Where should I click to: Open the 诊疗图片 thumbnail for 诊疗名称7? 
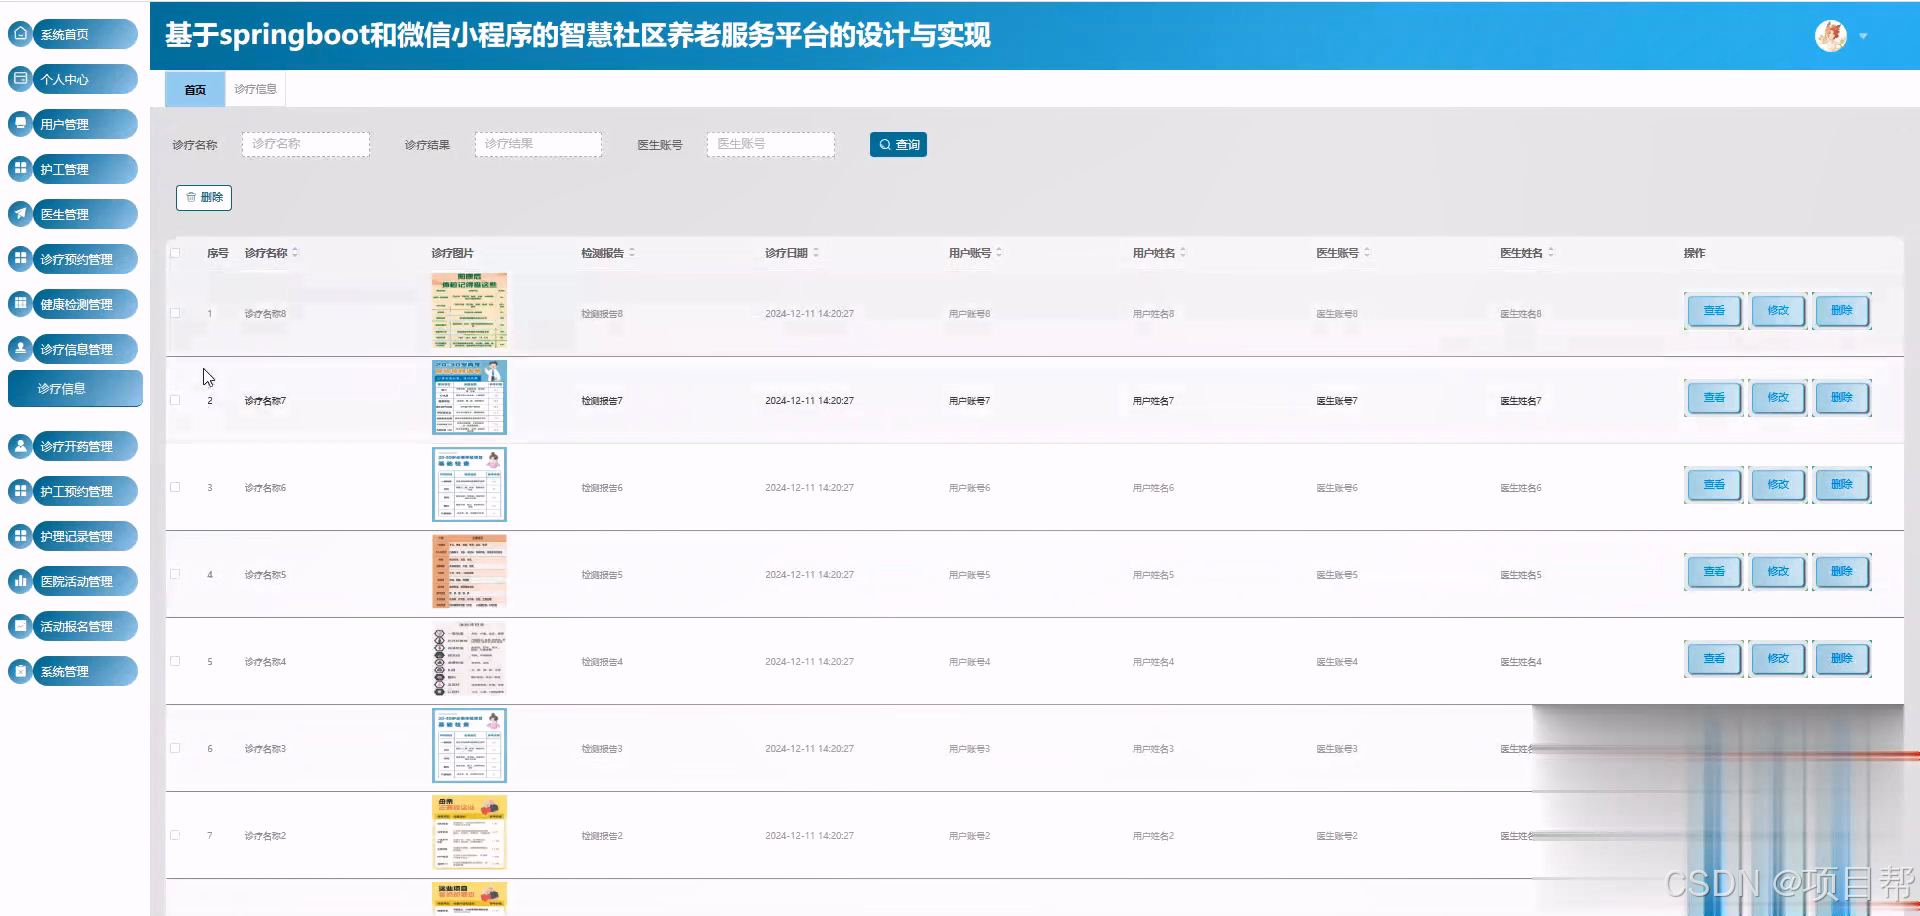tap(468, 396)
